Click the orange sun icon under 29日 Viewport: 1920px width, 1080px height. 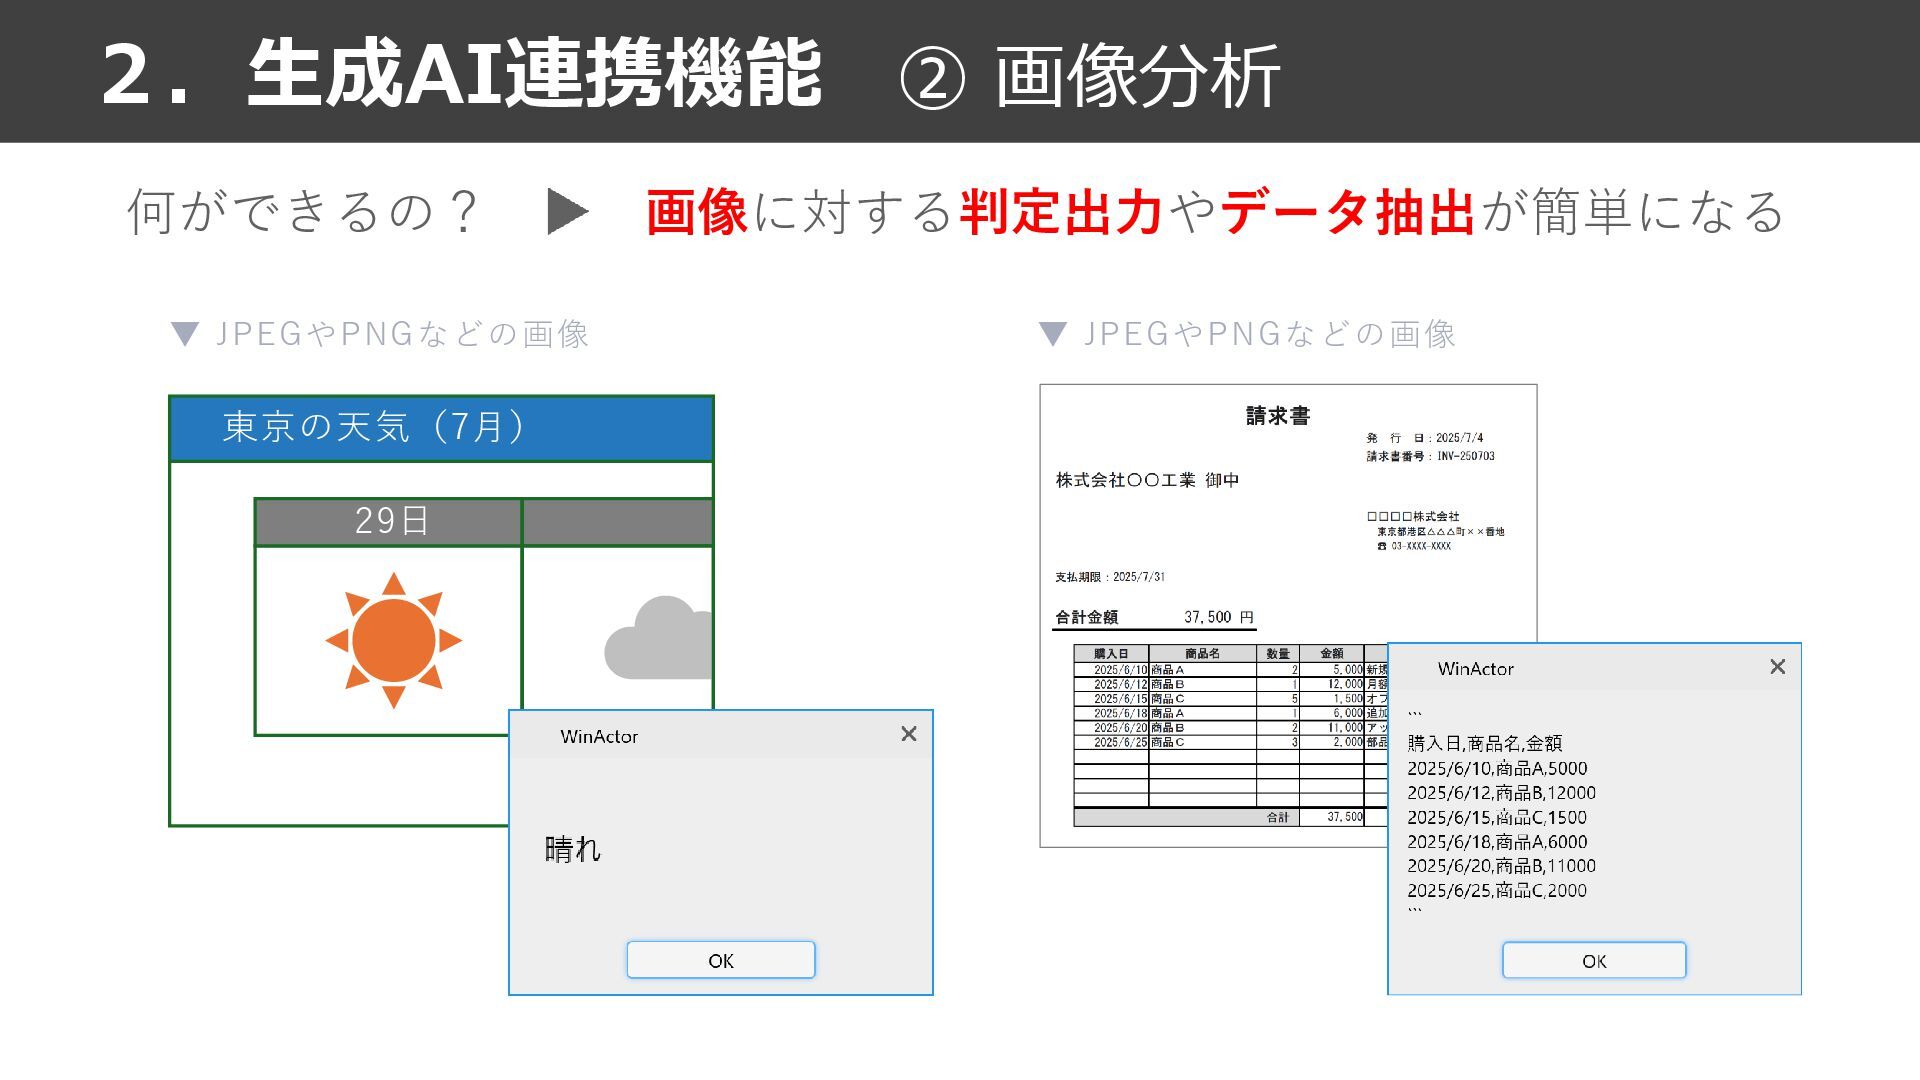(393, 640)
